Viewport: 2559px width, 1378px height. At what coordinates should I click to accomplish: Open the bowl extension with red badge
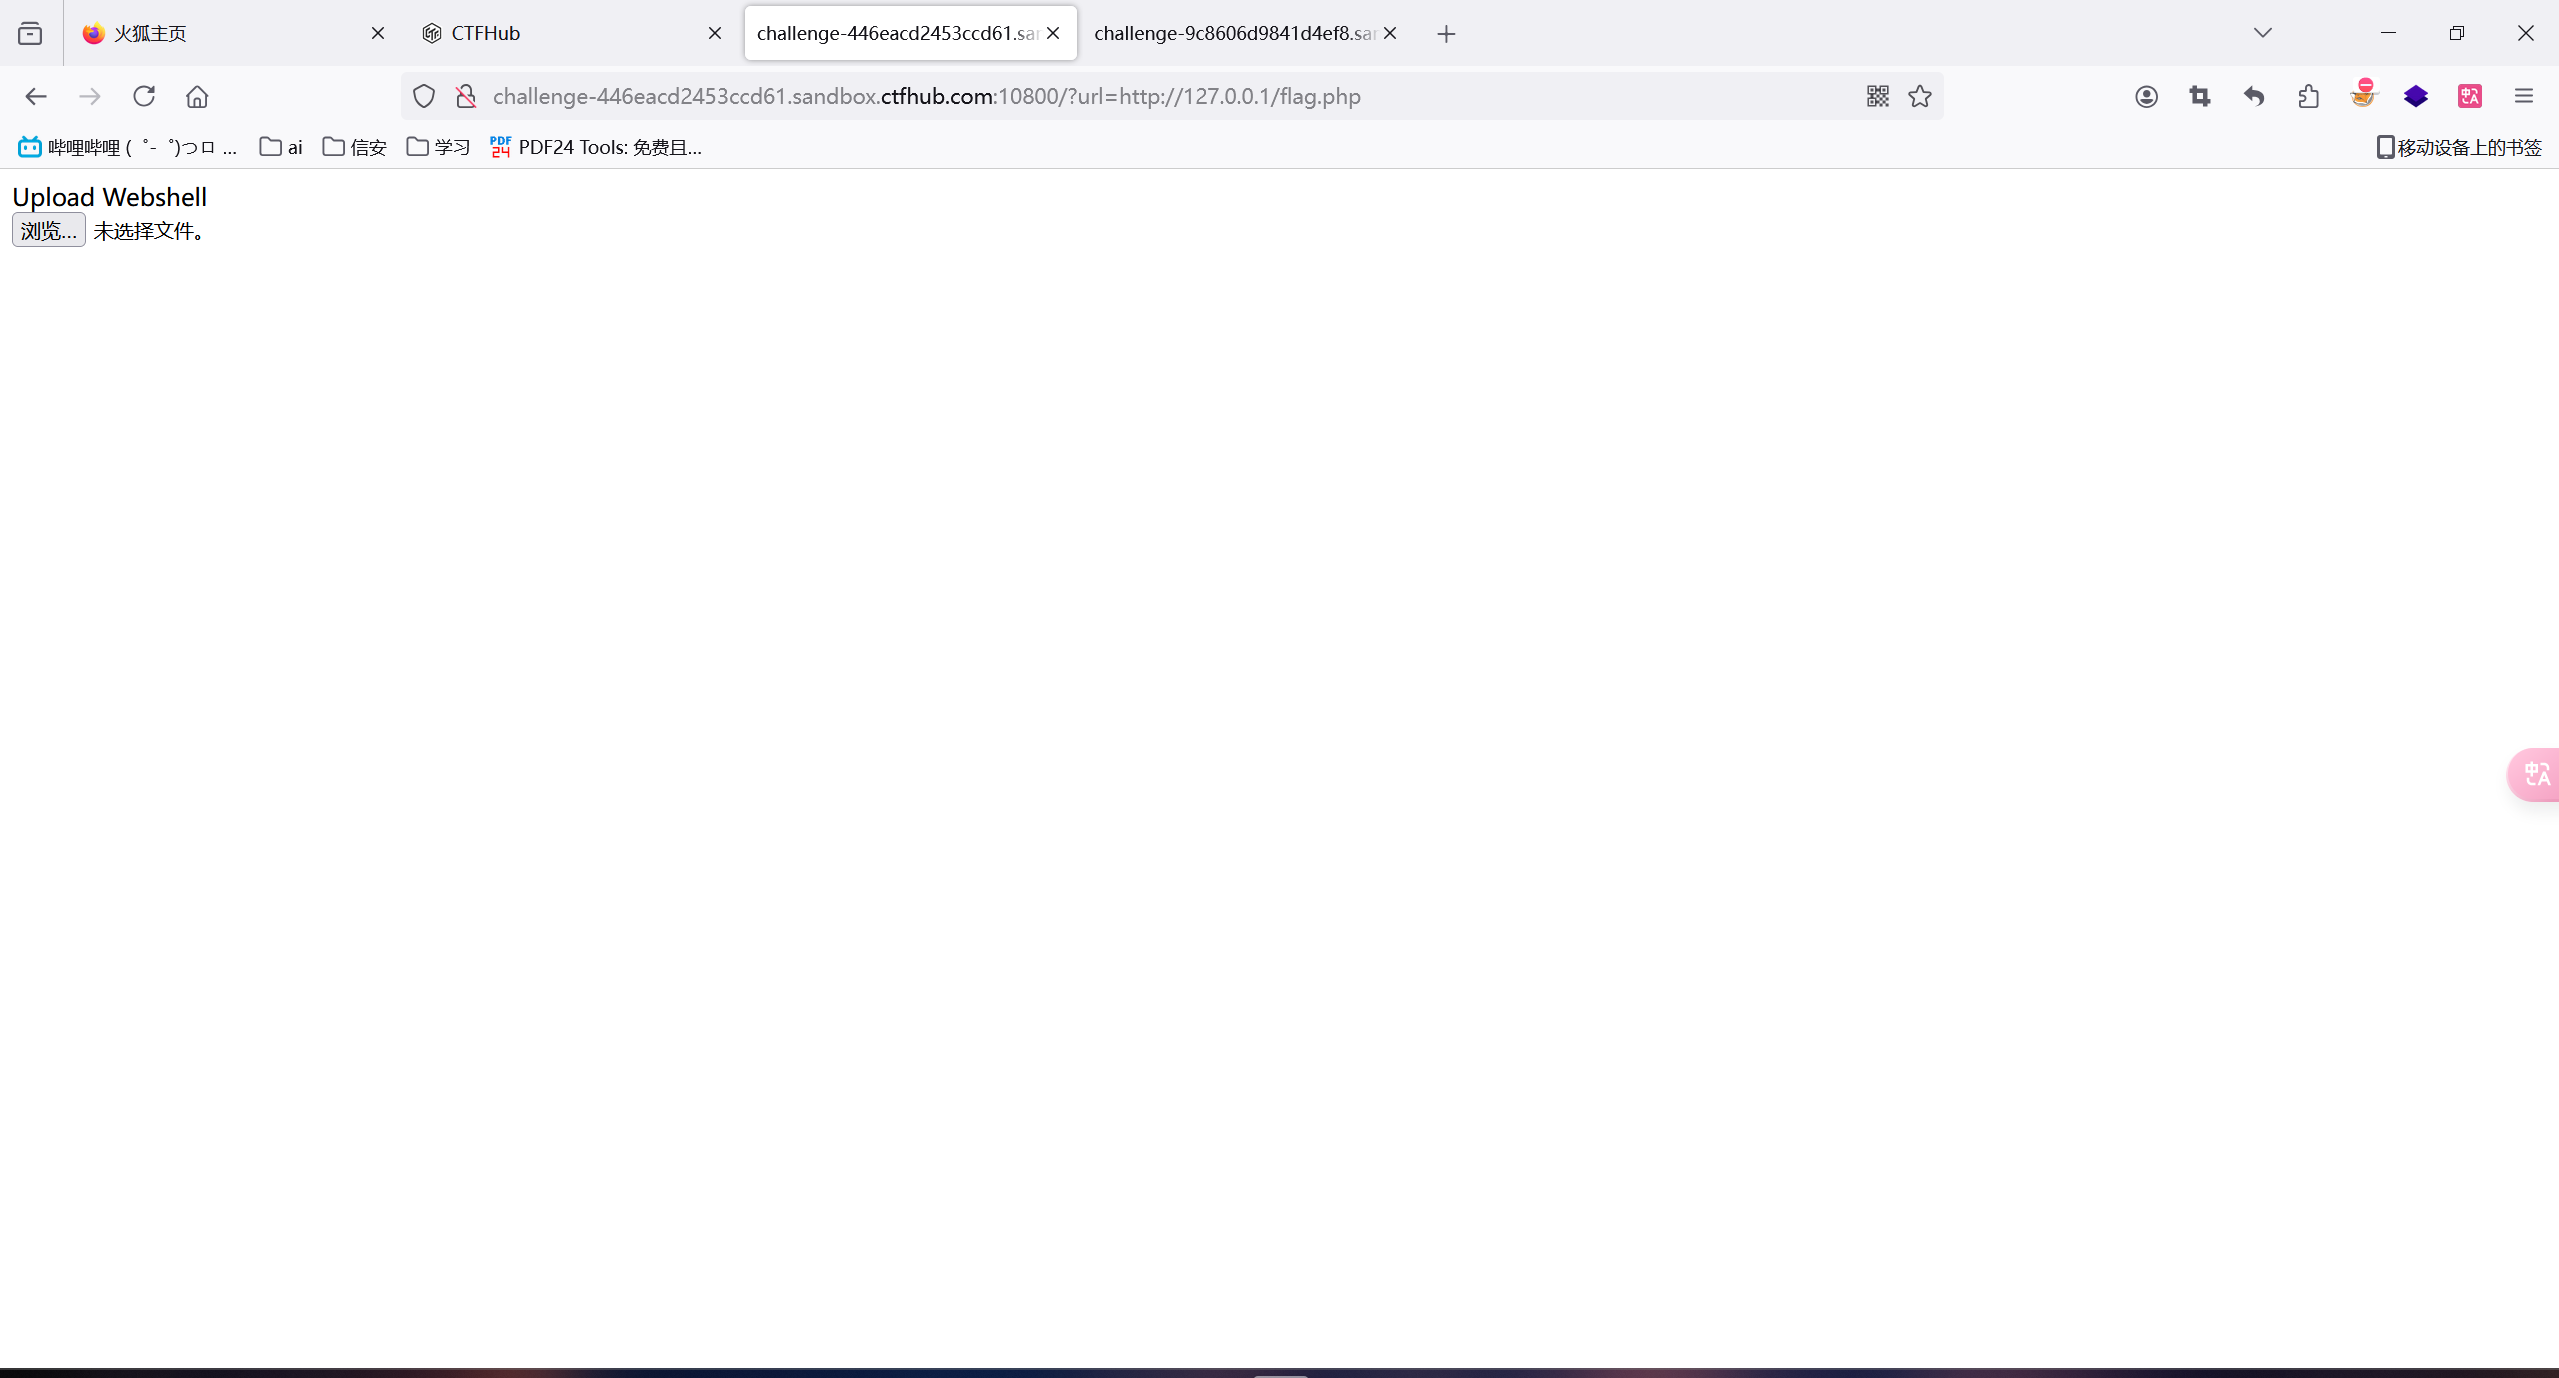pos(2363,94)
